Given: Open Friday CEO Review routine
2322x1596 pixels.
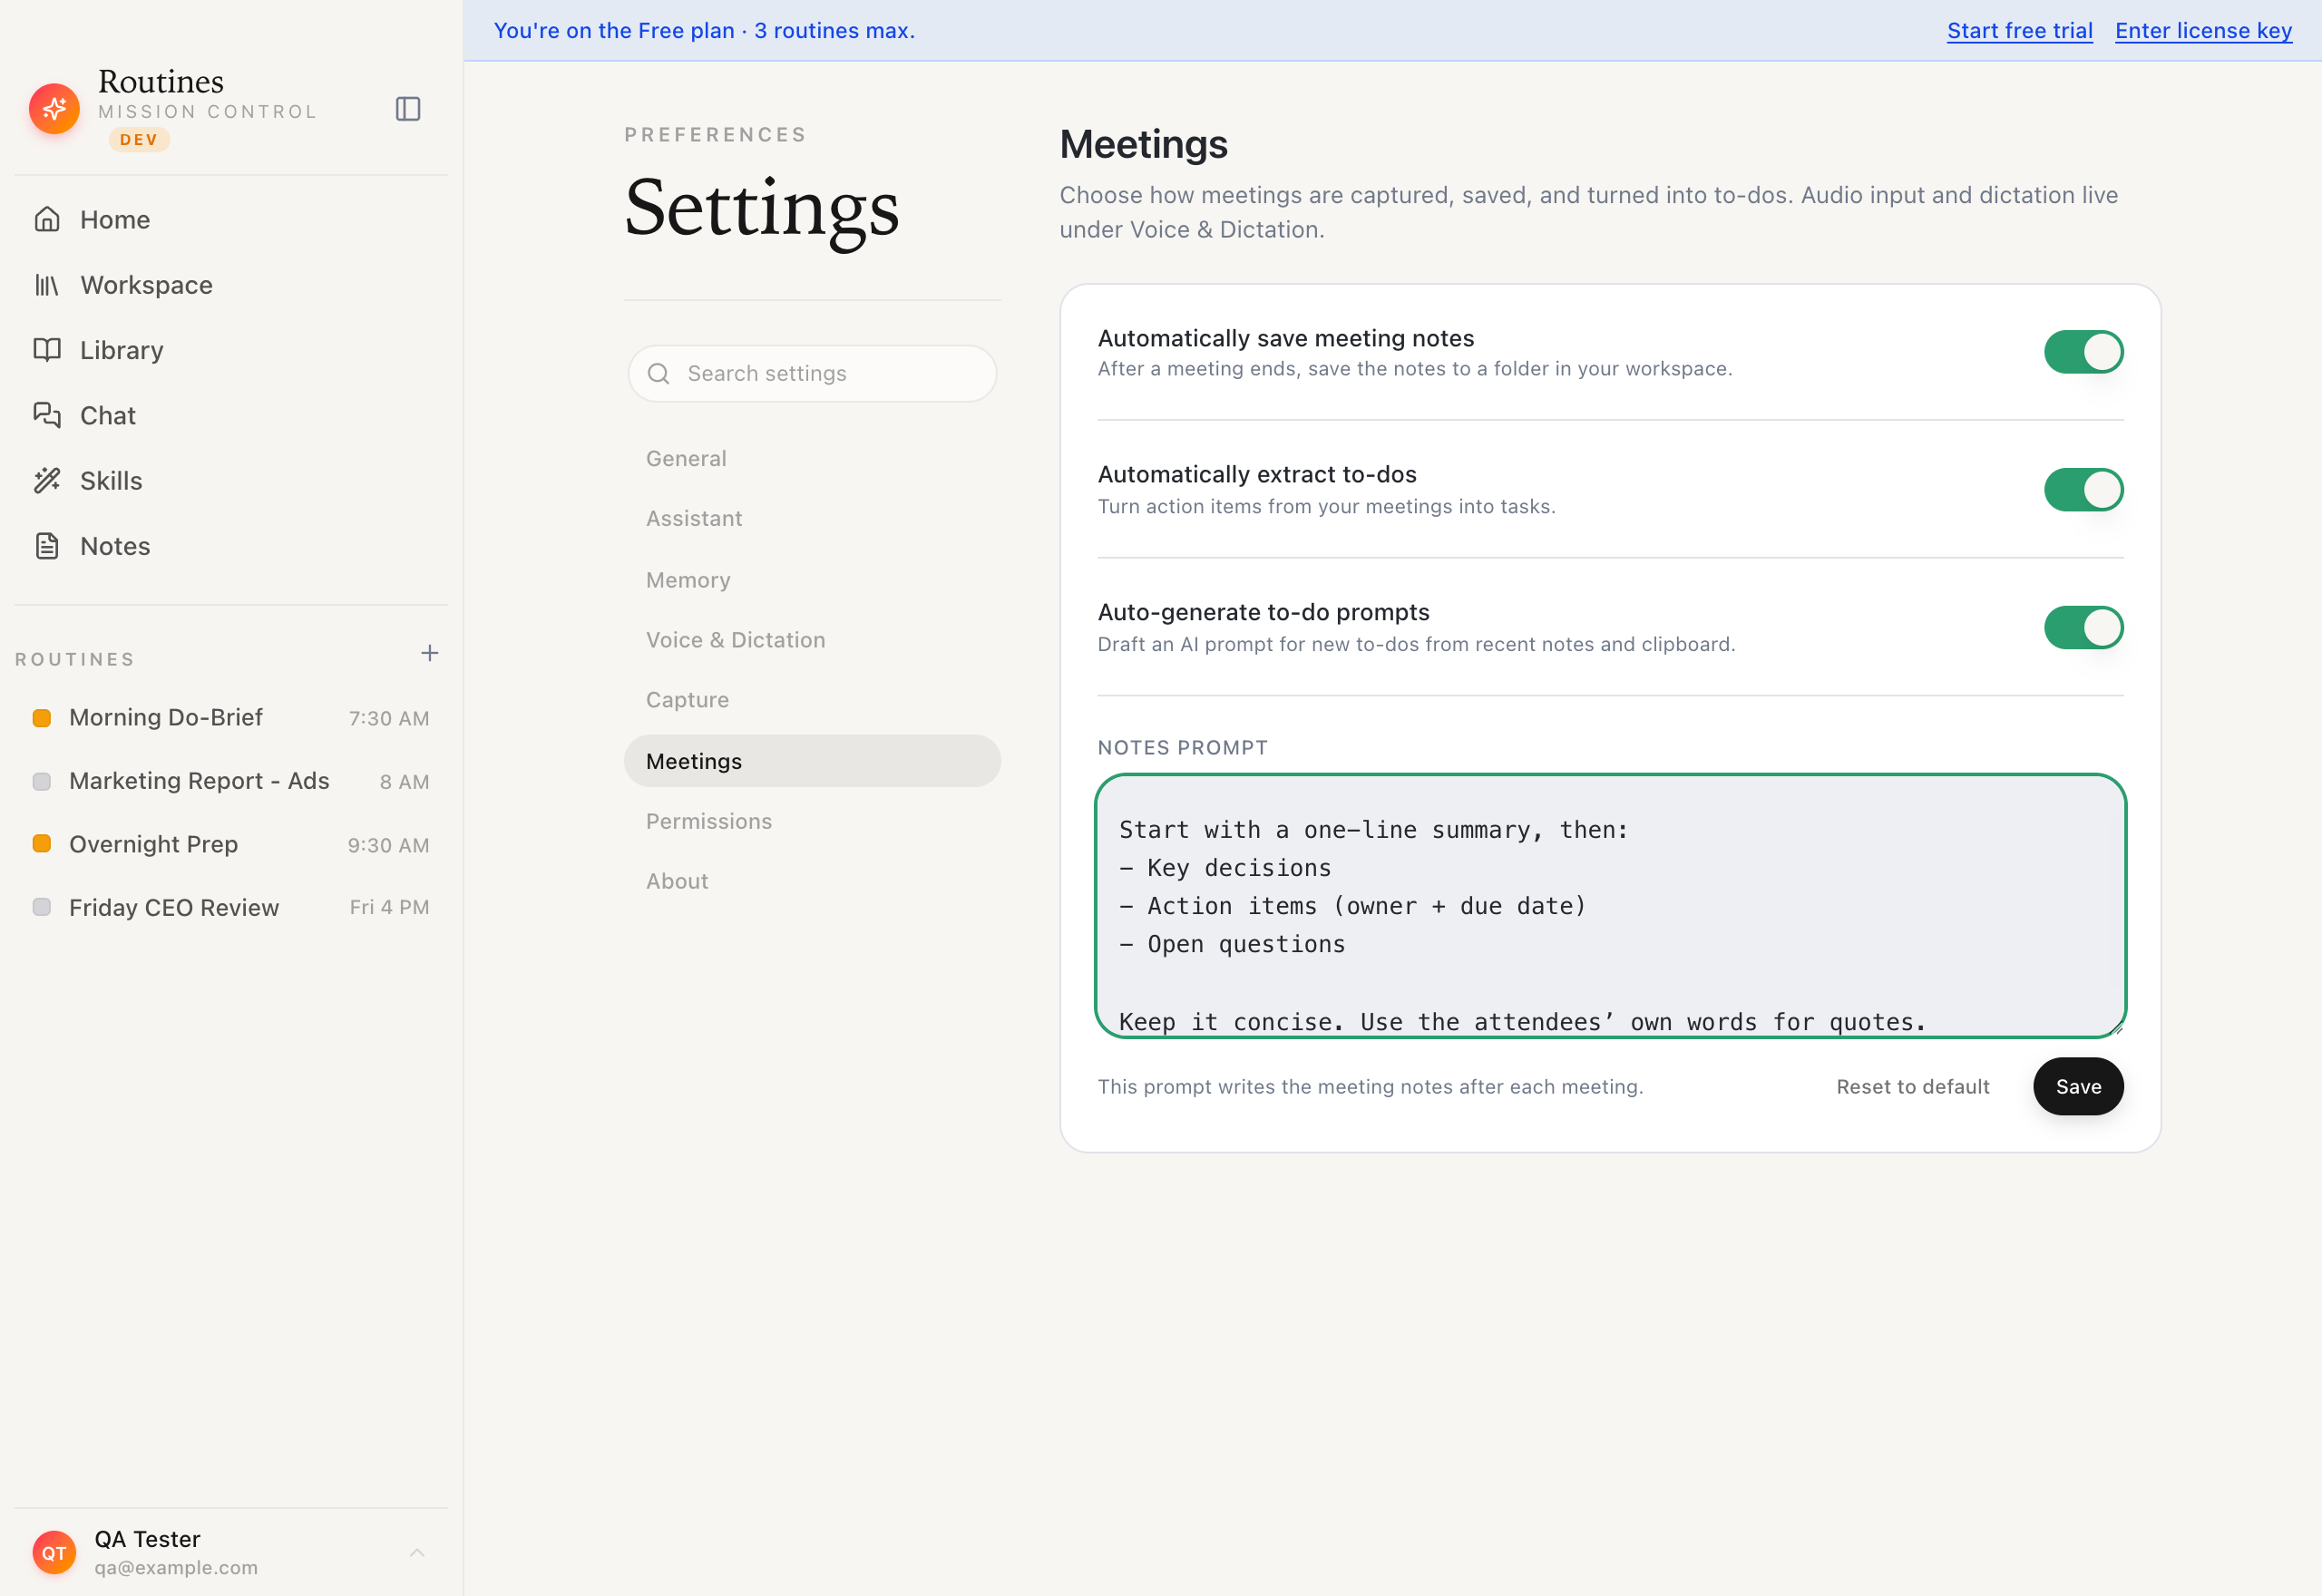Looking at the screenshot, I should (231, 907).
